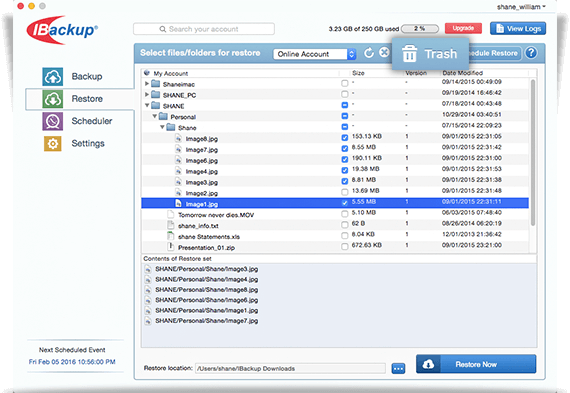Check the Image2.jpg checkbox
The height and width of the screenshot is (393, 570).
coord(345,192)
